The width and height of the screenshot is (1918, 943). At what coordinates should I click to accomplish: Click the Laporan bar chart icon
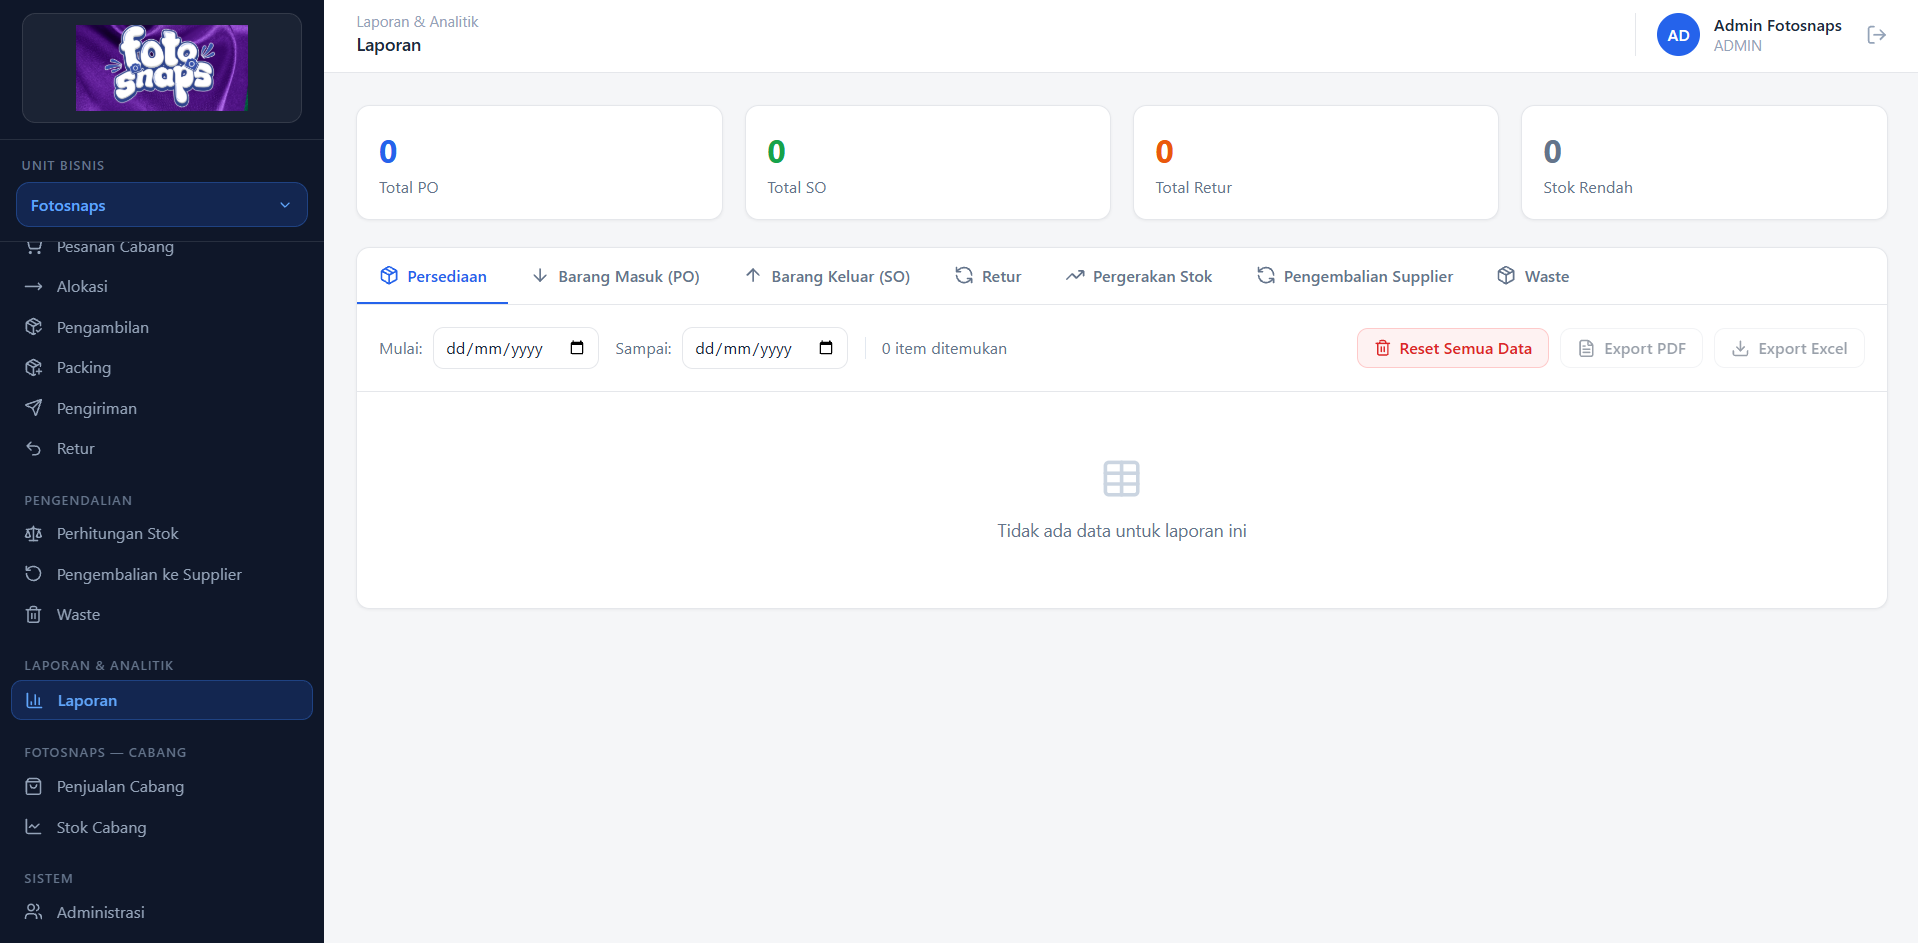pyautogui.click(x=34, y=701)
